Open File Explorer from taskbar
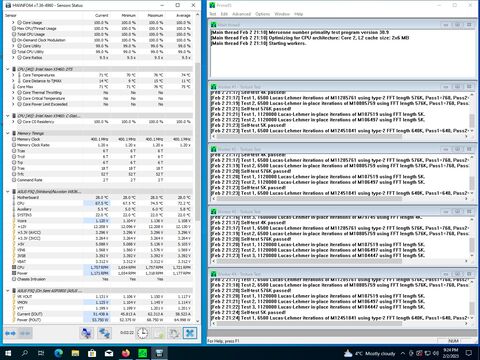Image resolution: width=480 pixels, height=360 pixels. (75, 353)
